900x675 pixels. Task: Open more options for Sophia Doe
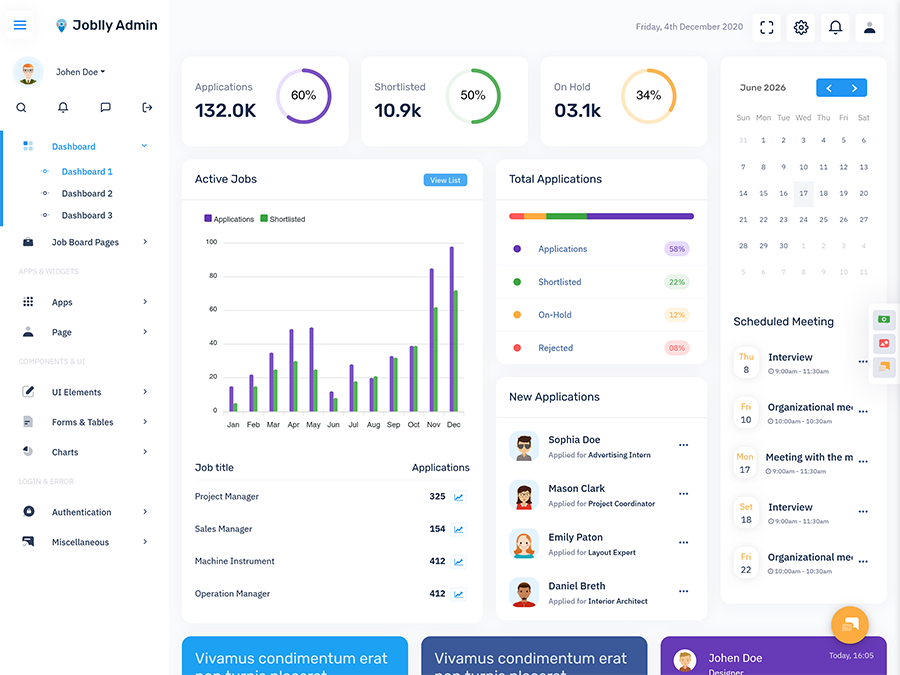pyautogui.click(x=683, y=445)
